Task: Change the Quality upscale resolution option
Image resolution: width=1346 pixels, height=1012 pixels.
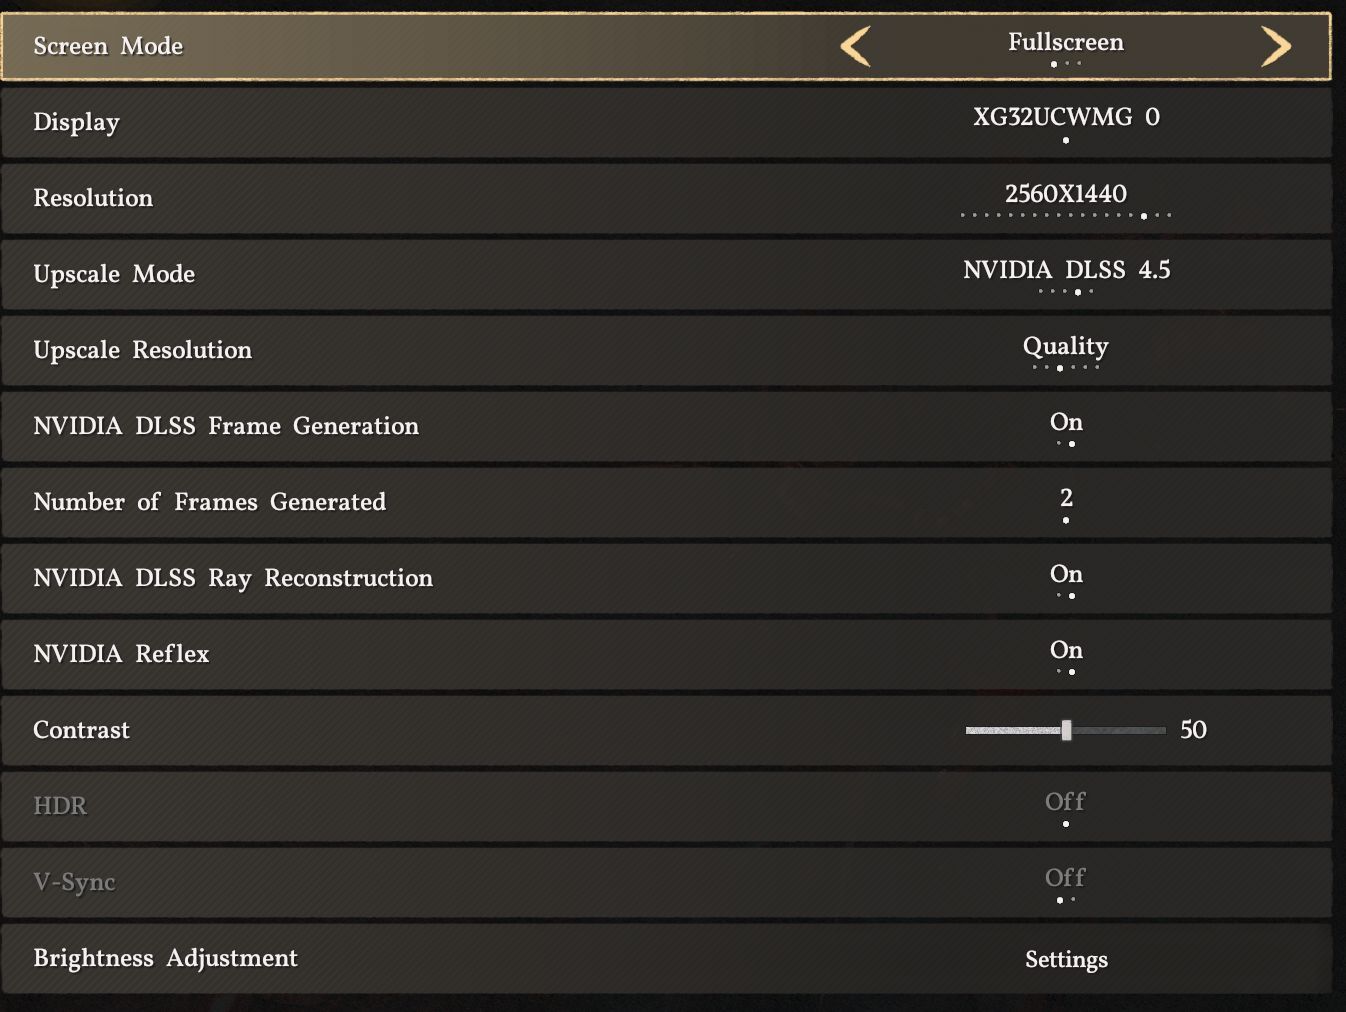Action: point(1066,346)
